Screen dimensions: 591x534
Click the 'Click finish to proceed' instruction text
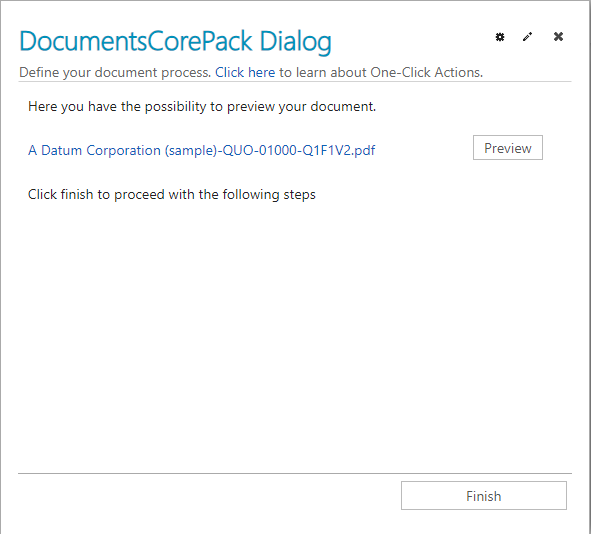pyautogui.click(x=171, y=194)
